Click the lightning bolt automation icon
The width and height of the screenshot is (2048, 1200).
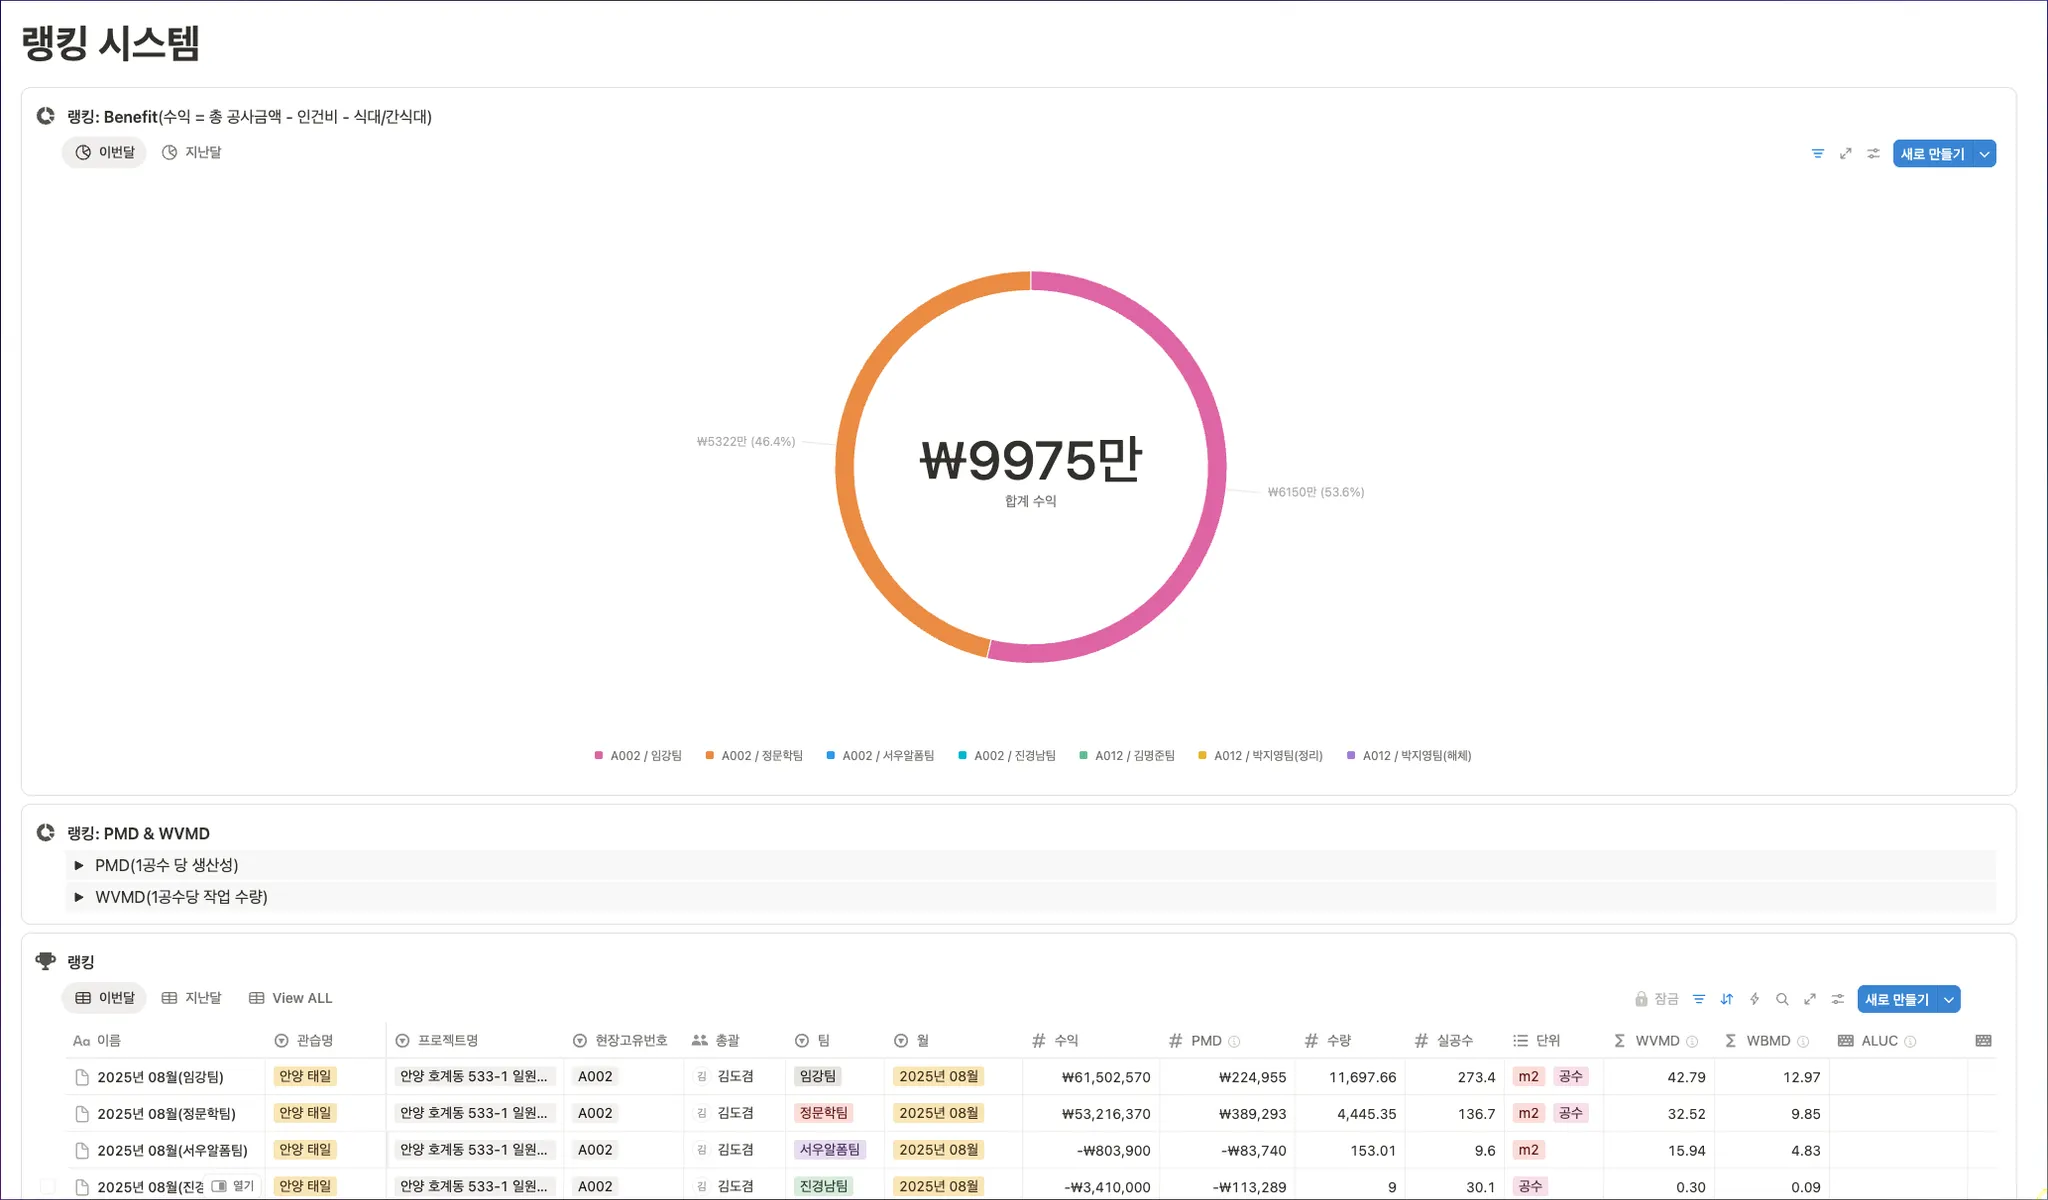pos(1754,999)
